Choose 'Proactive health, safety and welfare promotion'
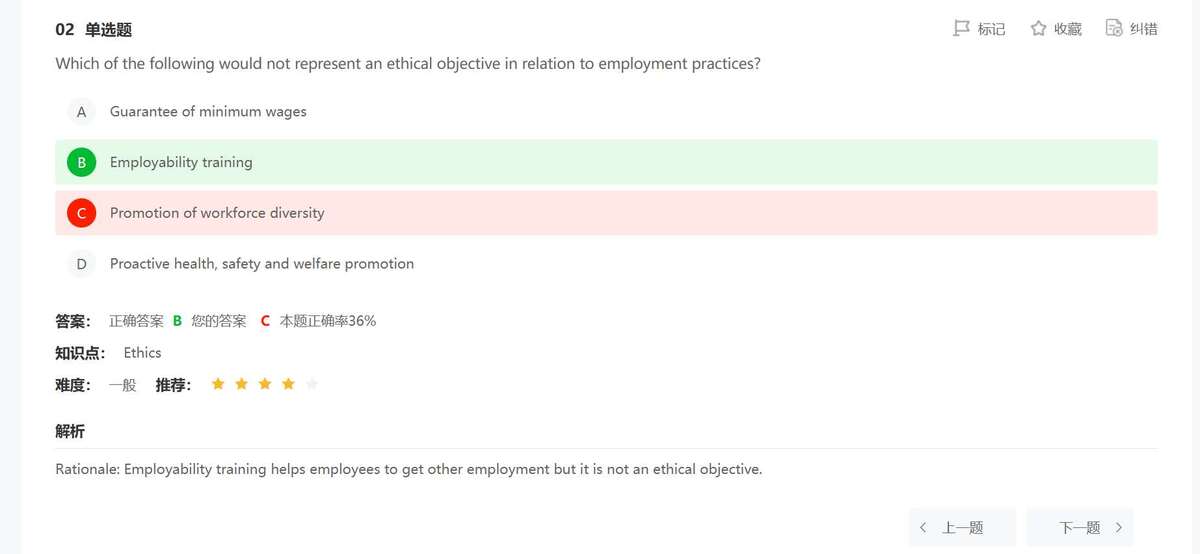1200x554 pixels. click(x=262, y=264)
